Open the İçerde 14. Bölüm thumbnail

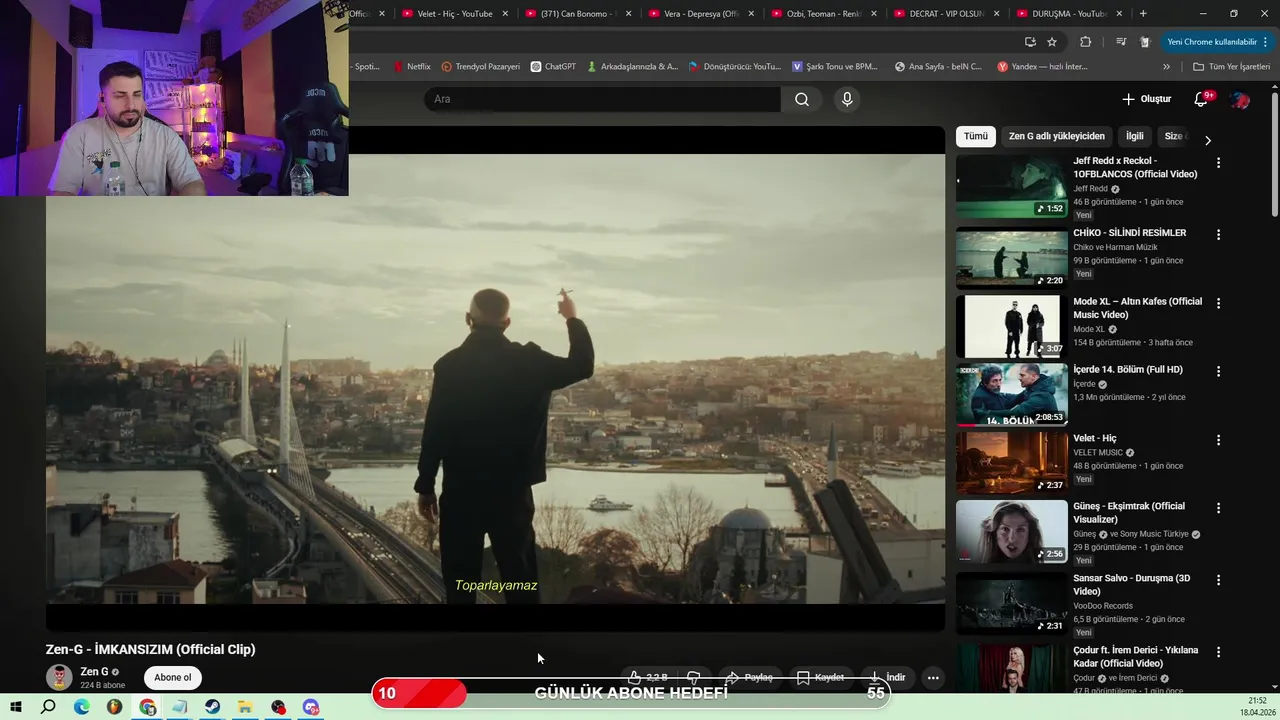pyautogui.click(x=1011, y=395)
